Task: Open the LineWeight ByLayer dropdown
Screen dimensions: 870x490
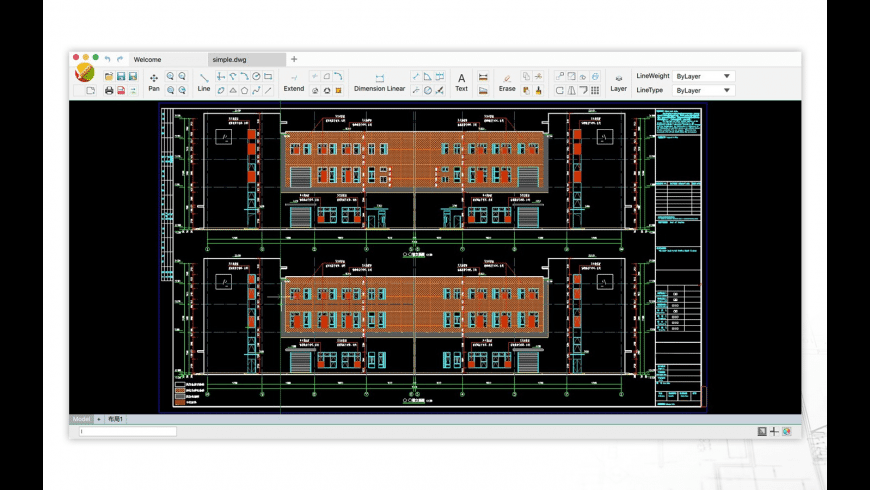Action: point(704,76)
